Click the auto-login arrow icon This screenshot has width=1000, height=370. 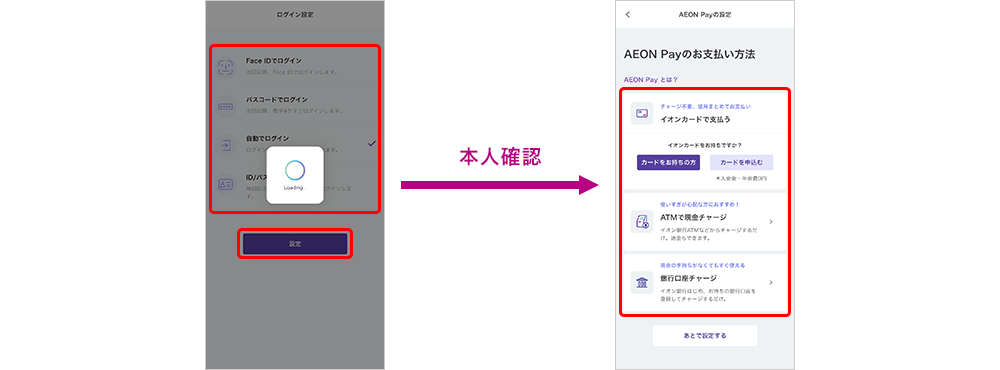pos(225,144)
